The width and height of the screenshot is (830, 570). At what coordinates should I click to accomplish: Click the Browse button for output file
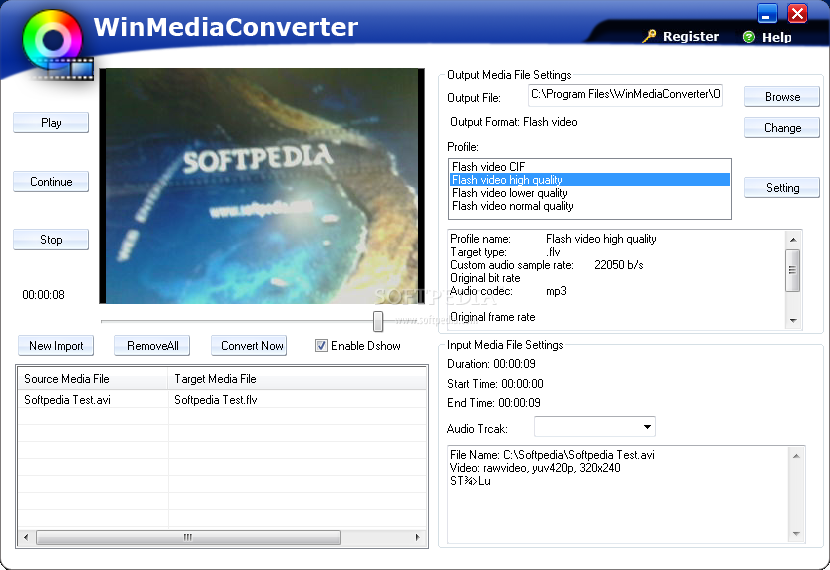coord(782,97)
